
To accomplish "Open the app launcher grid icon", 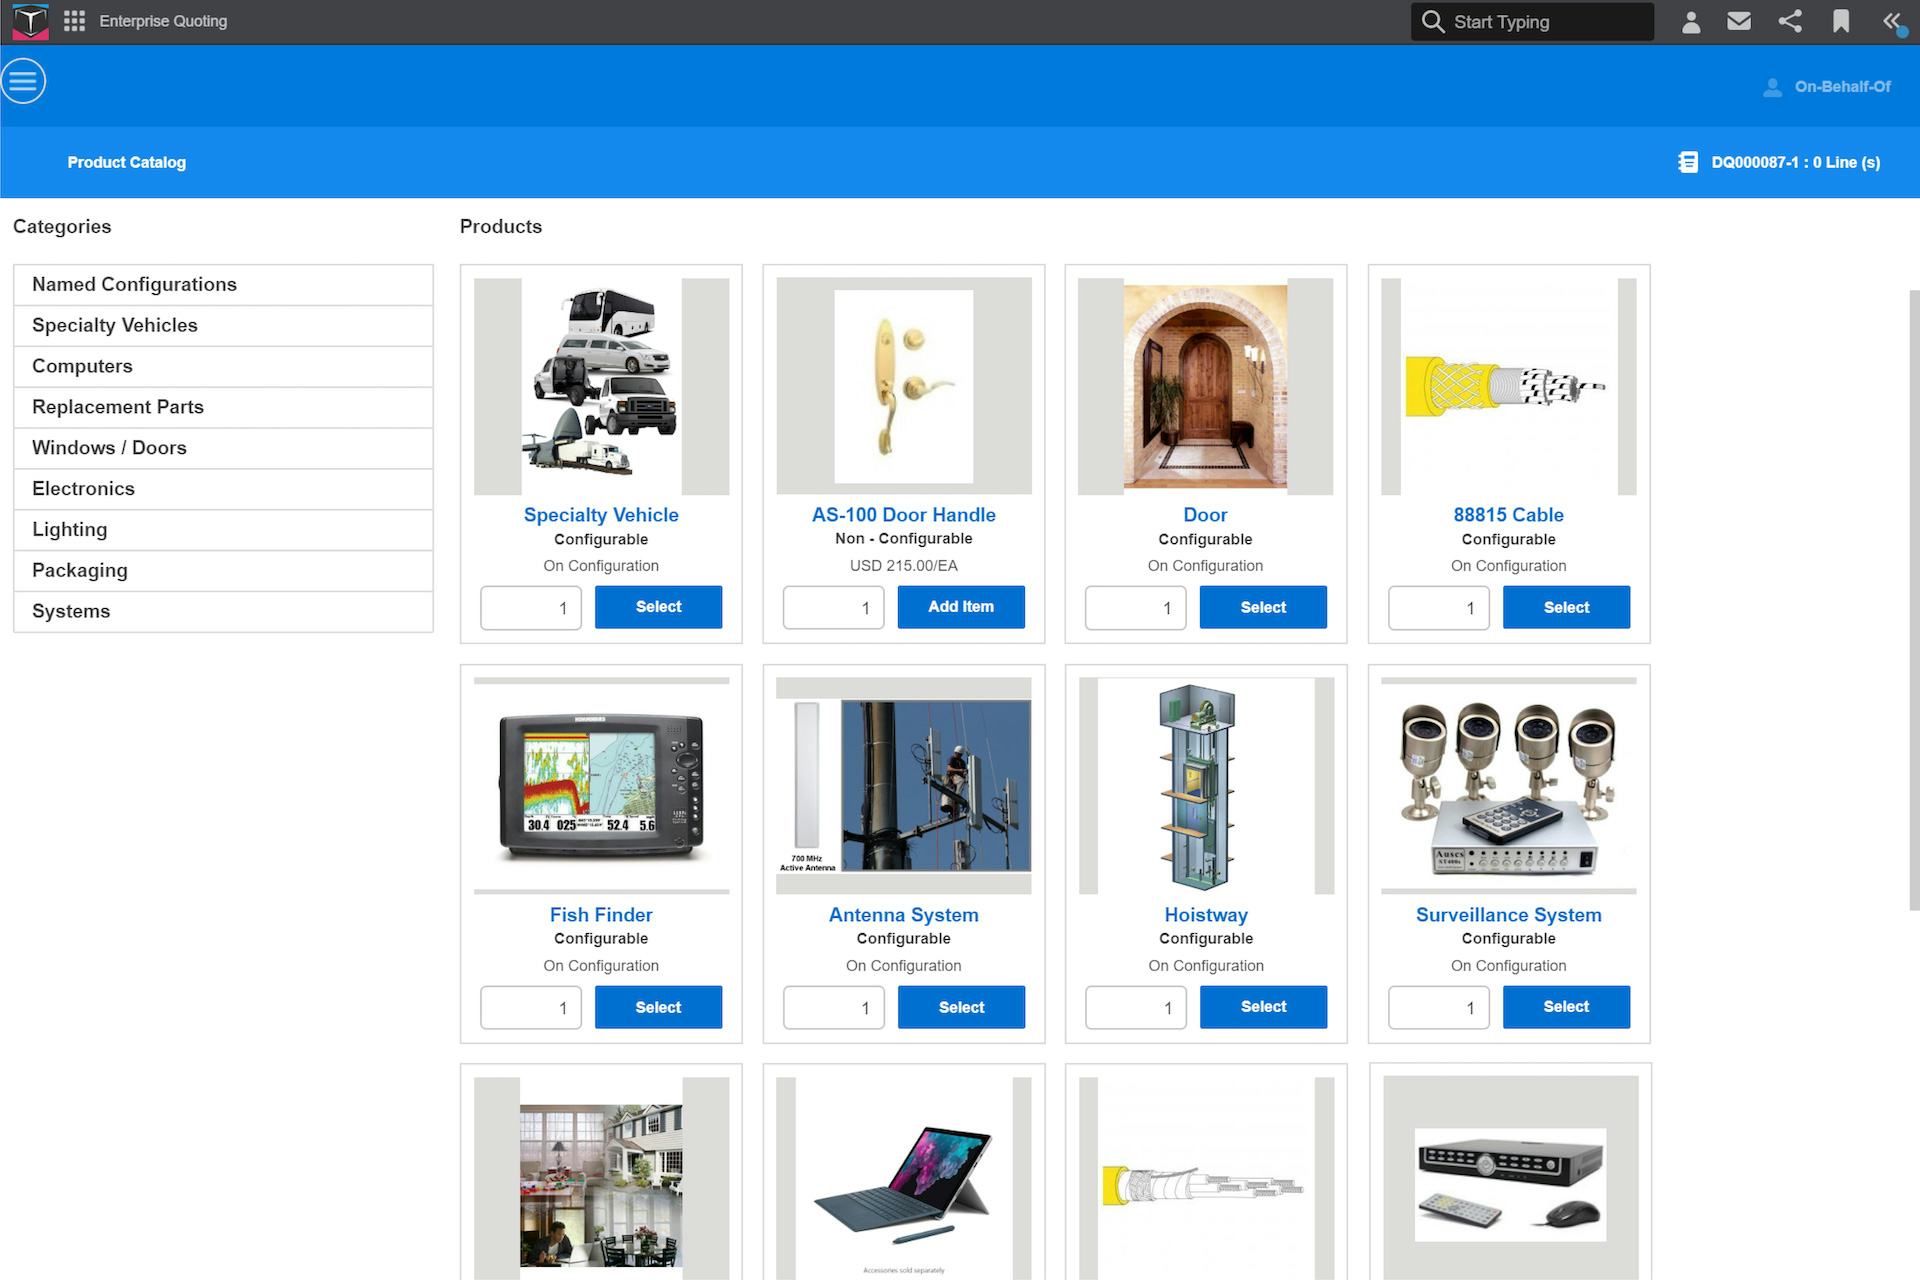I will 75,21.
